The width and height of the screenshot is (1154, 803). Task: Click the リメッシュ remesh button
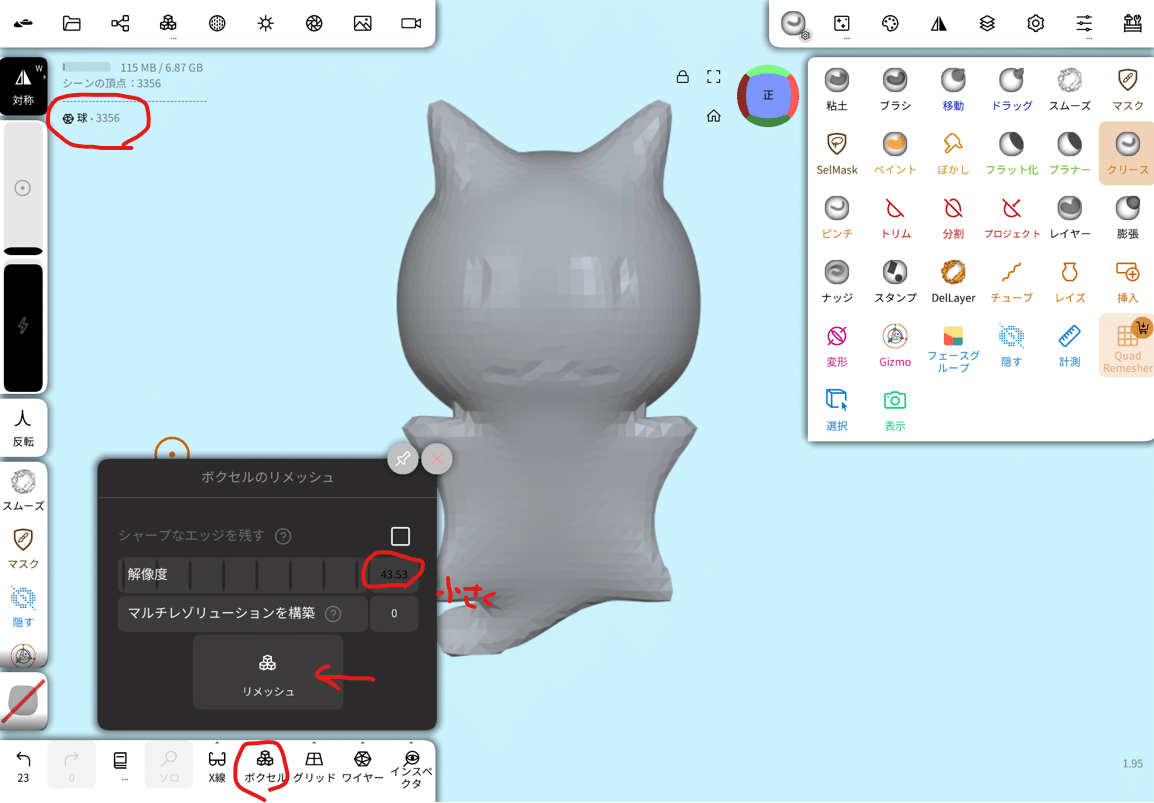click(x=268, y=673)
